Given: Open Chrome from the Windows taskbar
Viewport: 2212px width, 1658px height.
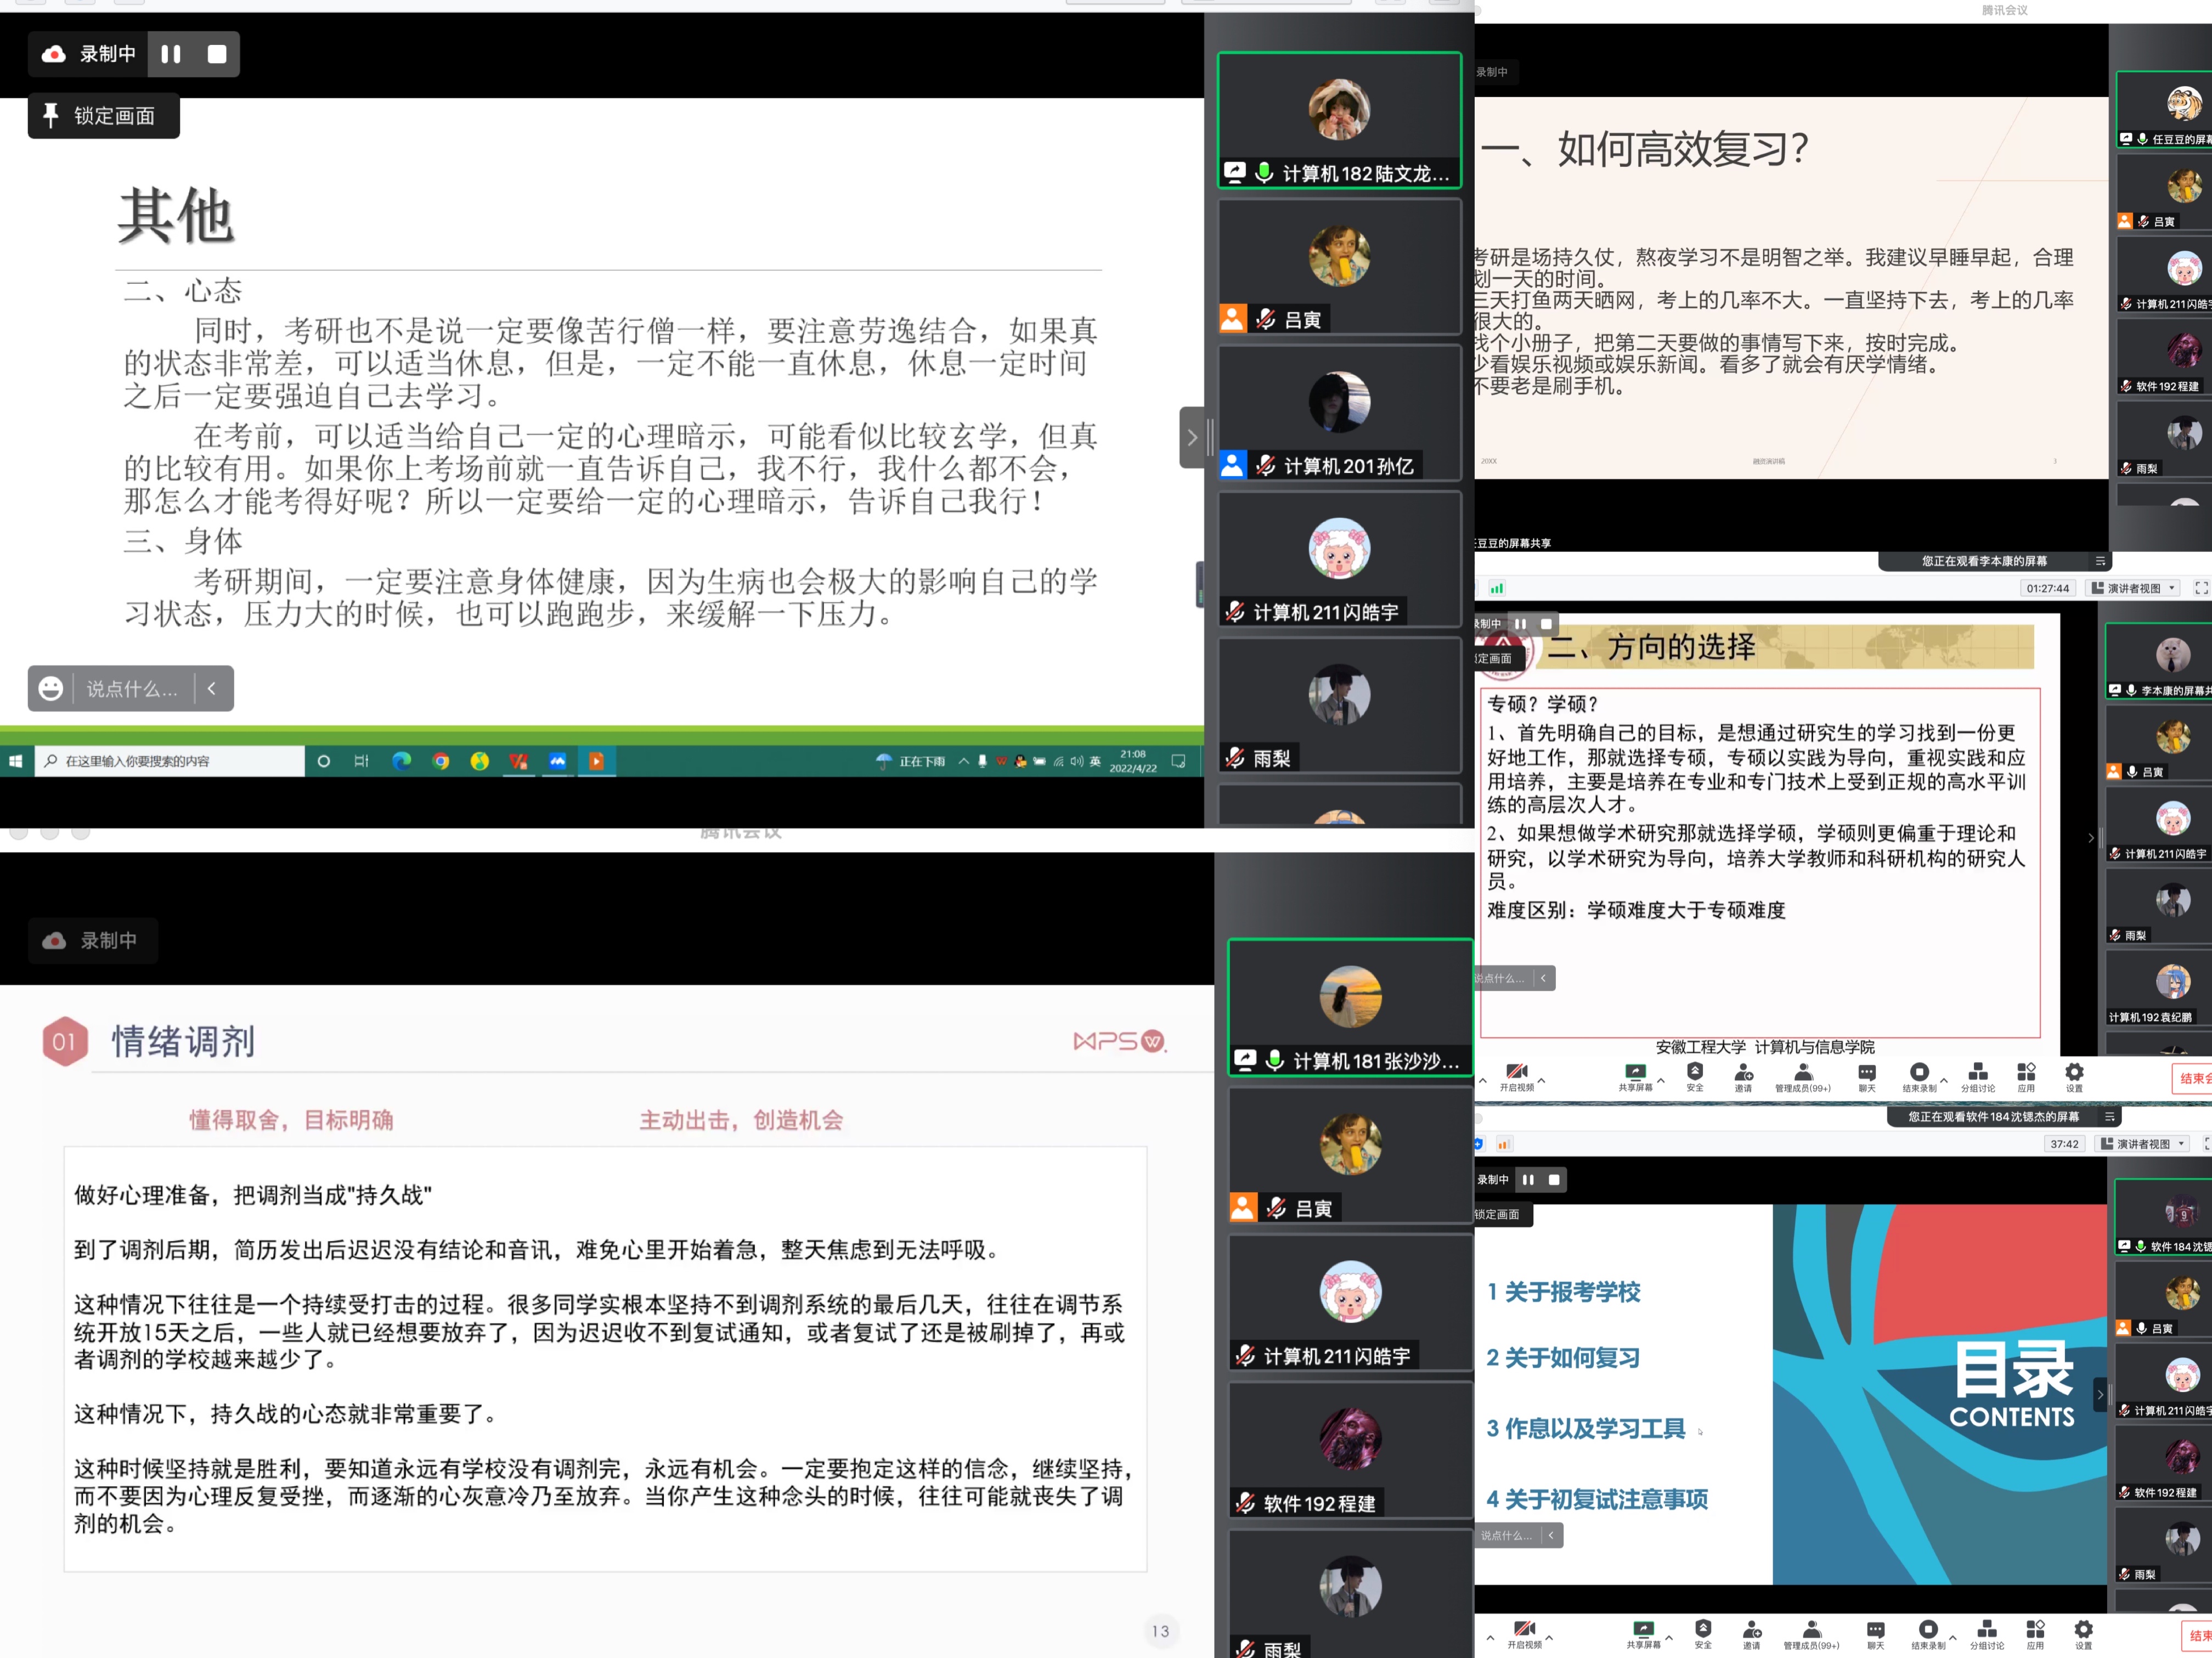Looking at the screenshot, I should pos(441,761).
